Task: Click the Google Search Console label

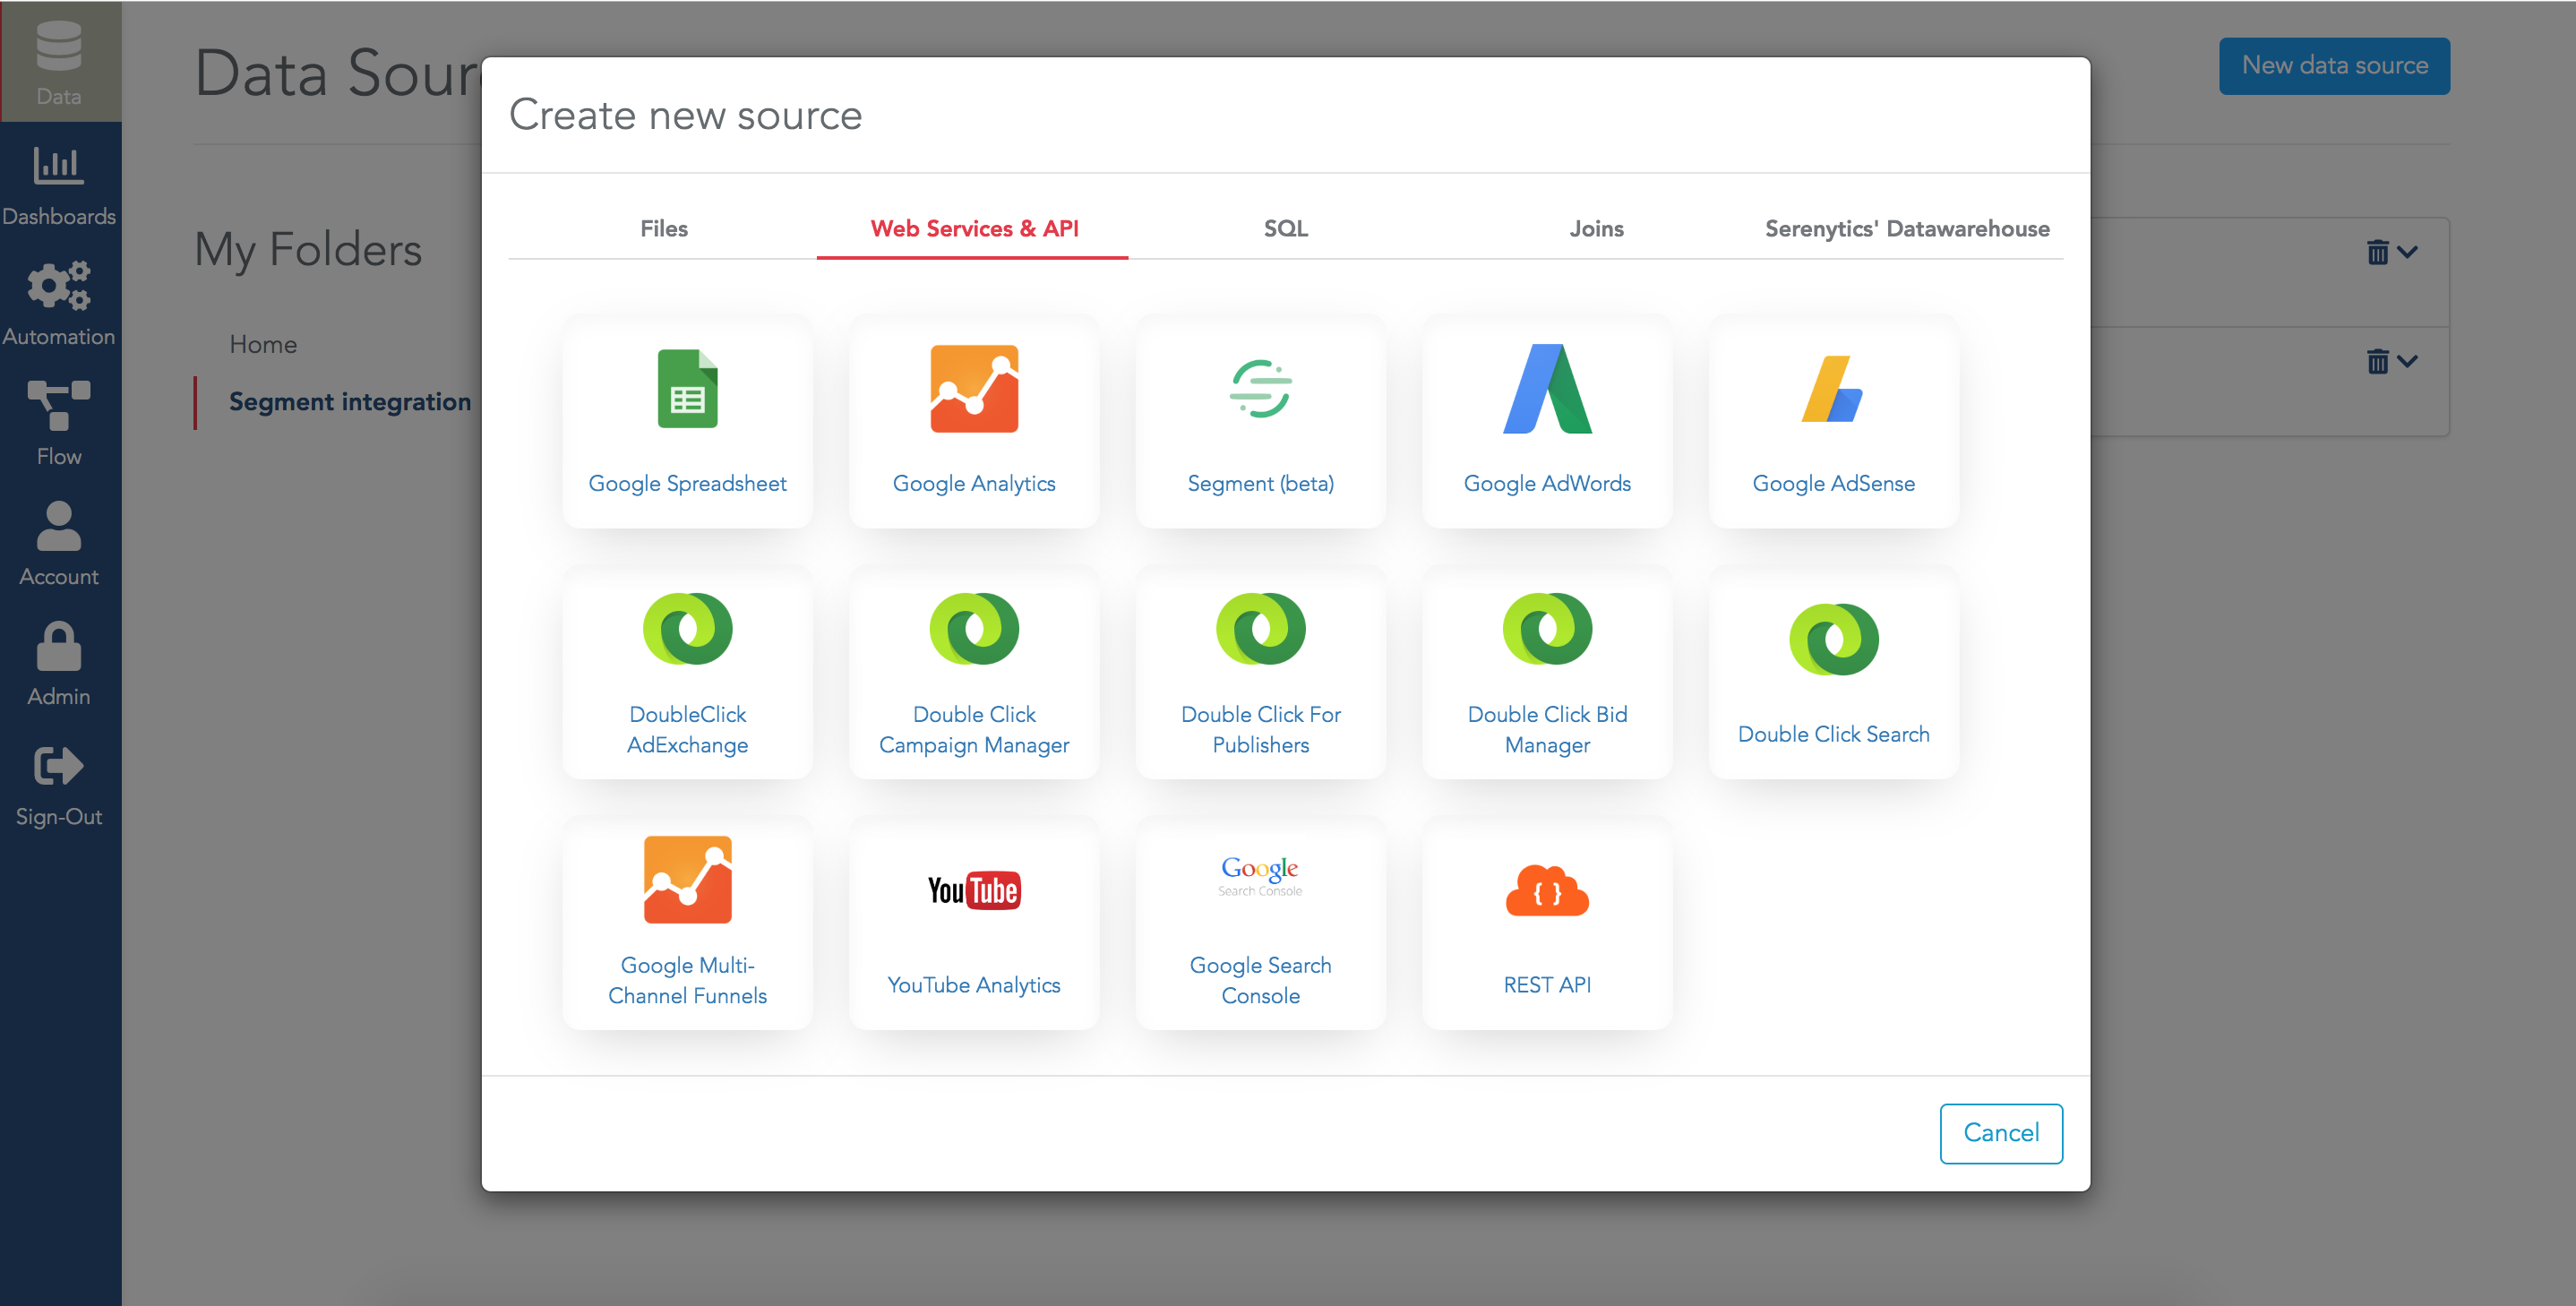Action: pos(1261,980)
